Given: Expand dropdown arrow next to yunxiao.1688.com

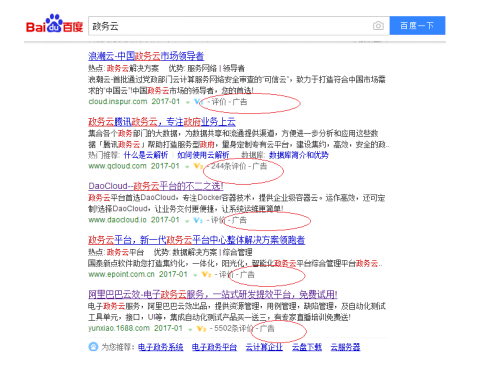Looking at the screenshot, I should (190, 329).
